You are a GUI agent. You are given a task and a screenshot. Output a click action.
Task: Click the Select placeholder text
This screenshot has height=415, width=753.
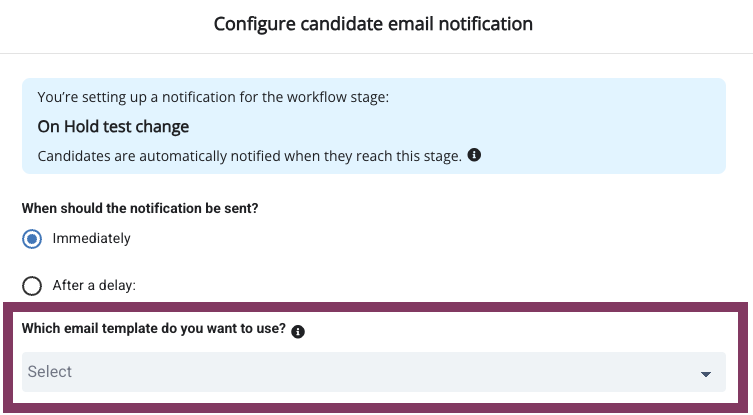click(49, 371)
